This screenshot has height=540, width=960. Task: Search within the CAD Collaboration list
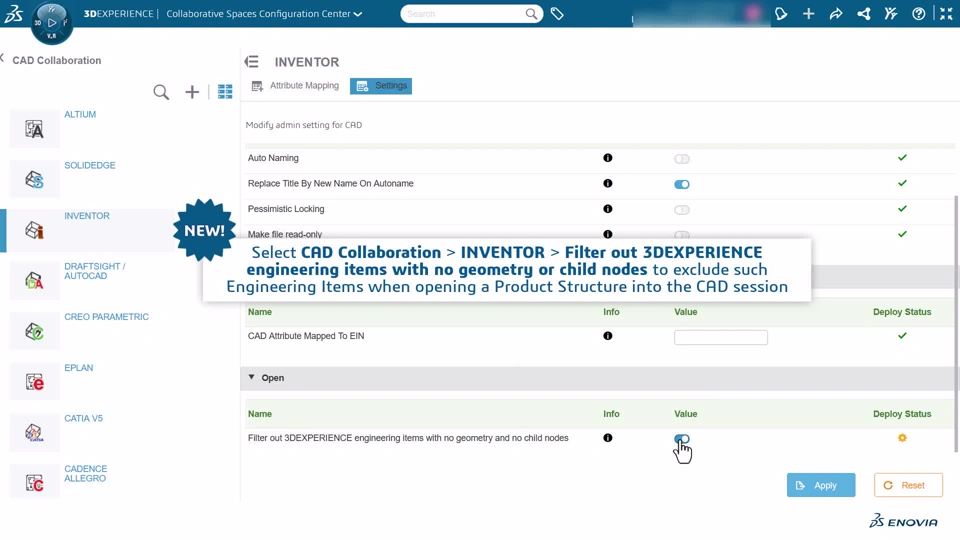point(161,92)
